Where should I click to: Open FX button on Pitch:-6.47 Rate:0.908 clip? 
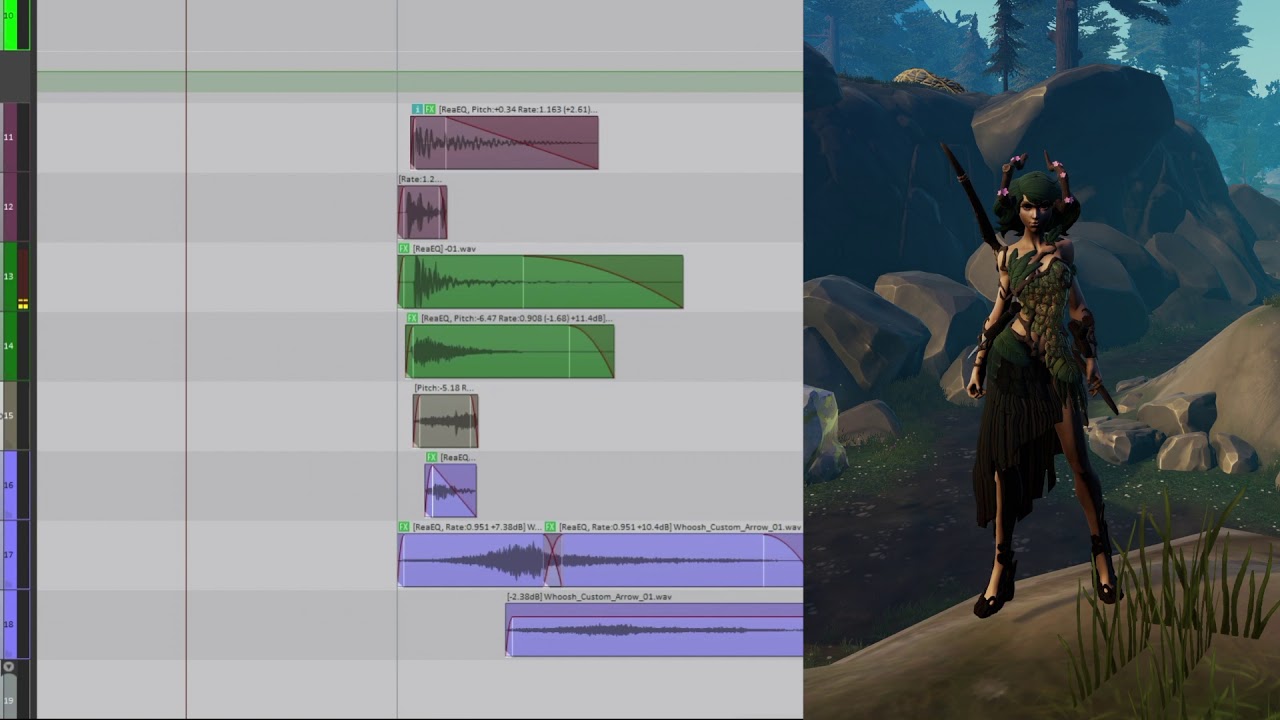[412, 318]
